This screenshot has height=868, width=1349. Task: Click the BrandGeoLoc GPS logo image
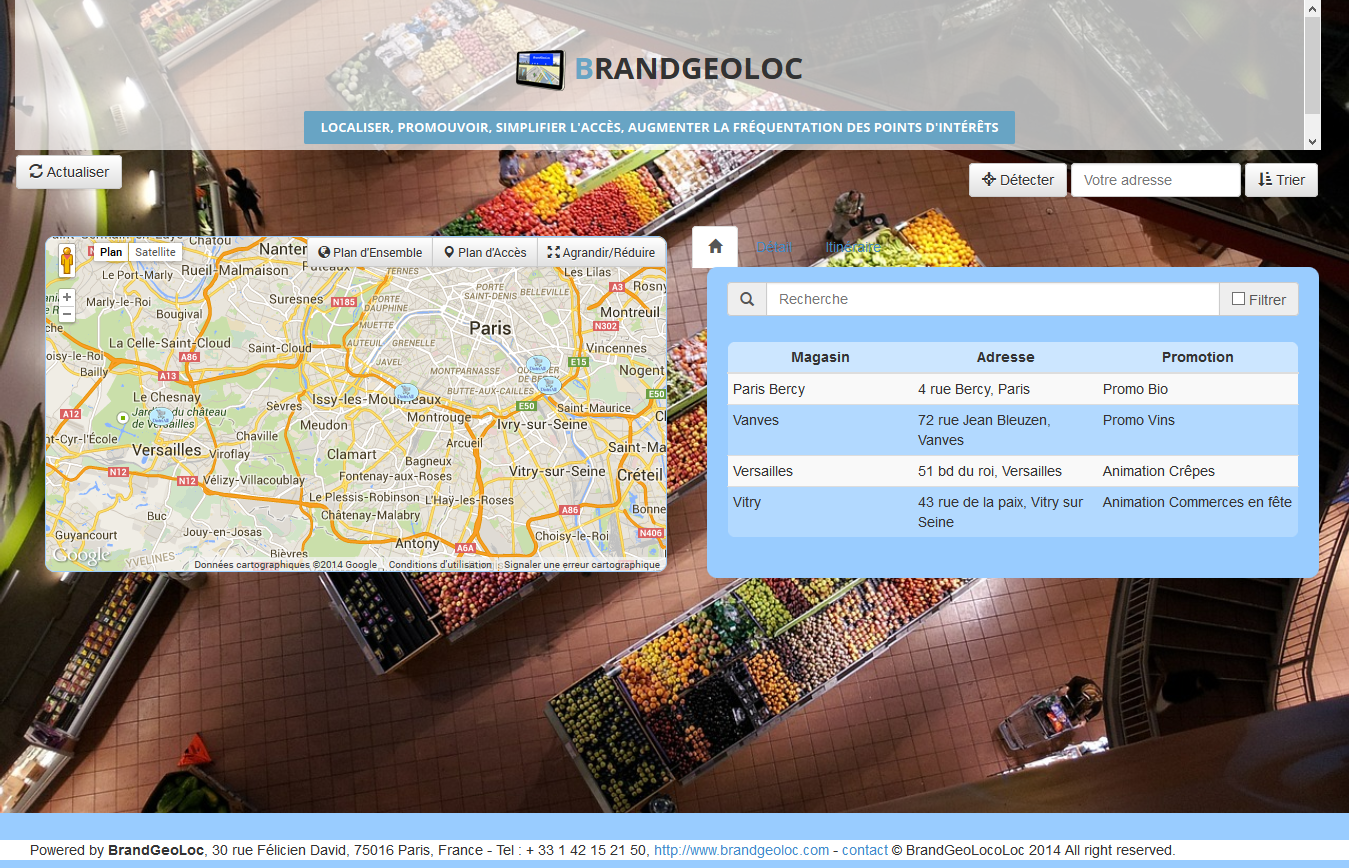point(540,70)
